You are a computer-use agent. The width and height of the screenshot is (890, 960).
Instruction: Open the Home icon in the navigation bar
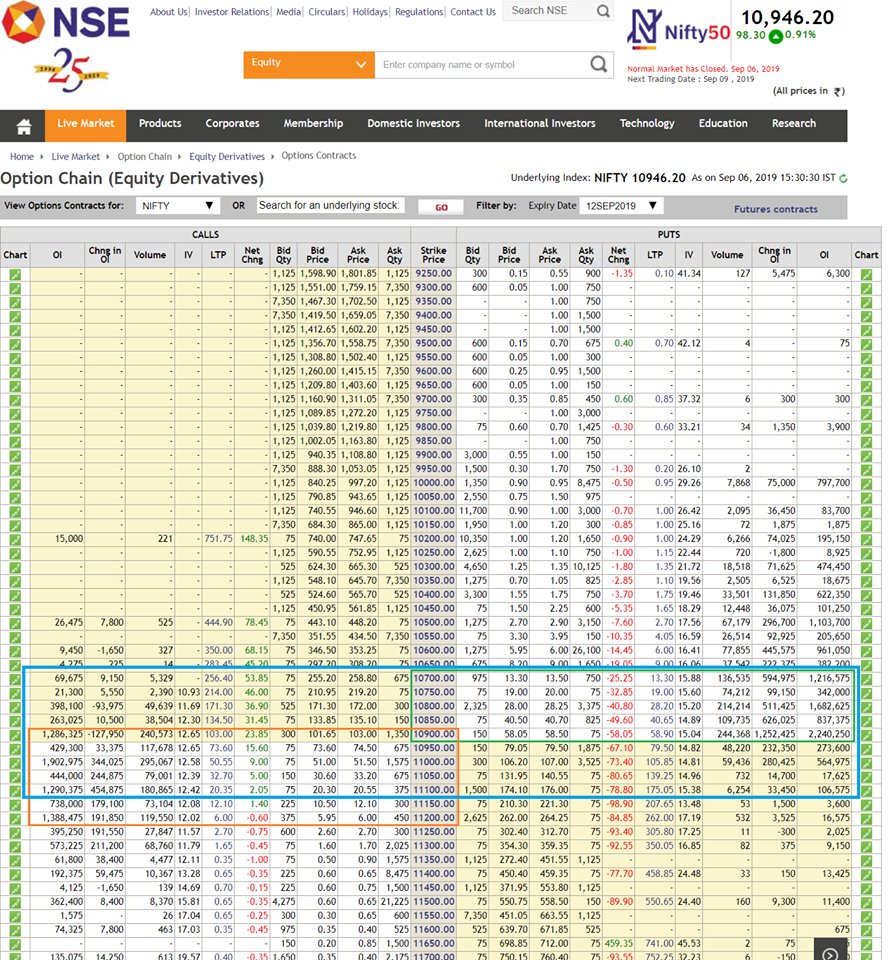[x=24, y=126]
